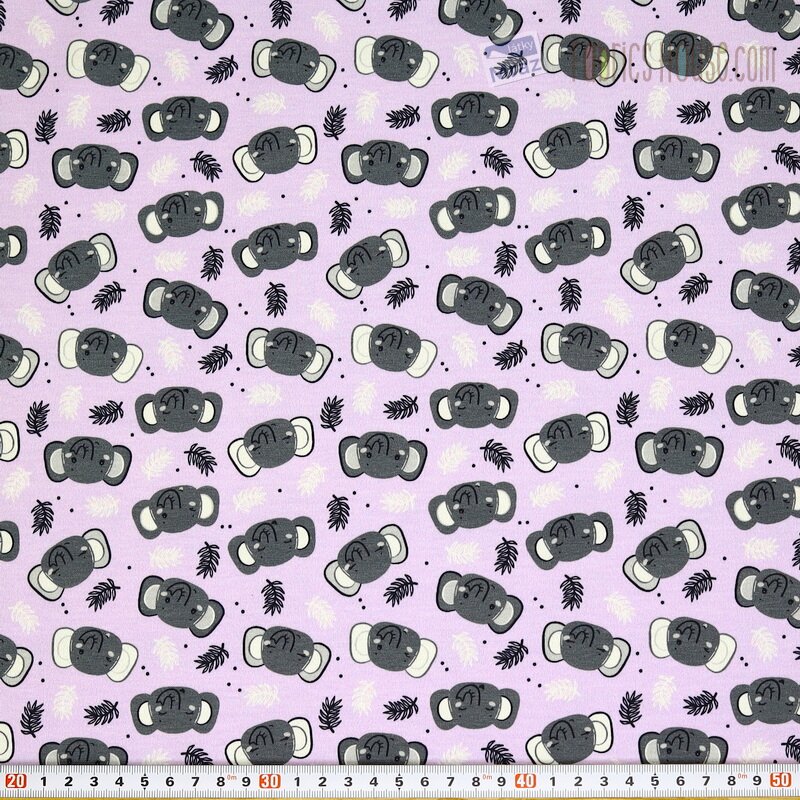
Task: Click the red 20 mark on the ruler
Action: coord(16,781)
